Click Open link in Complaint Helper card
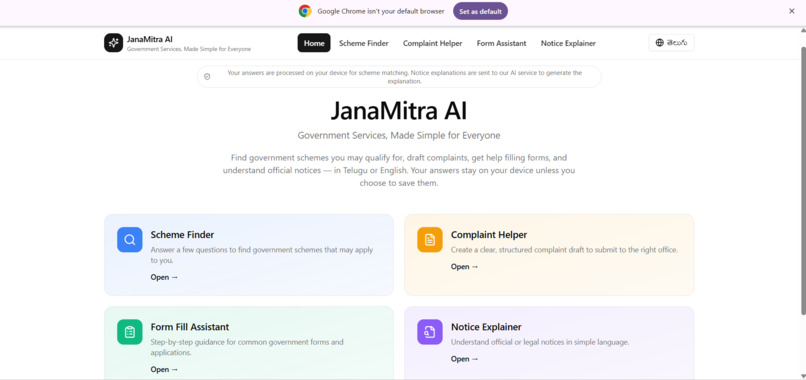 [464, 266]
